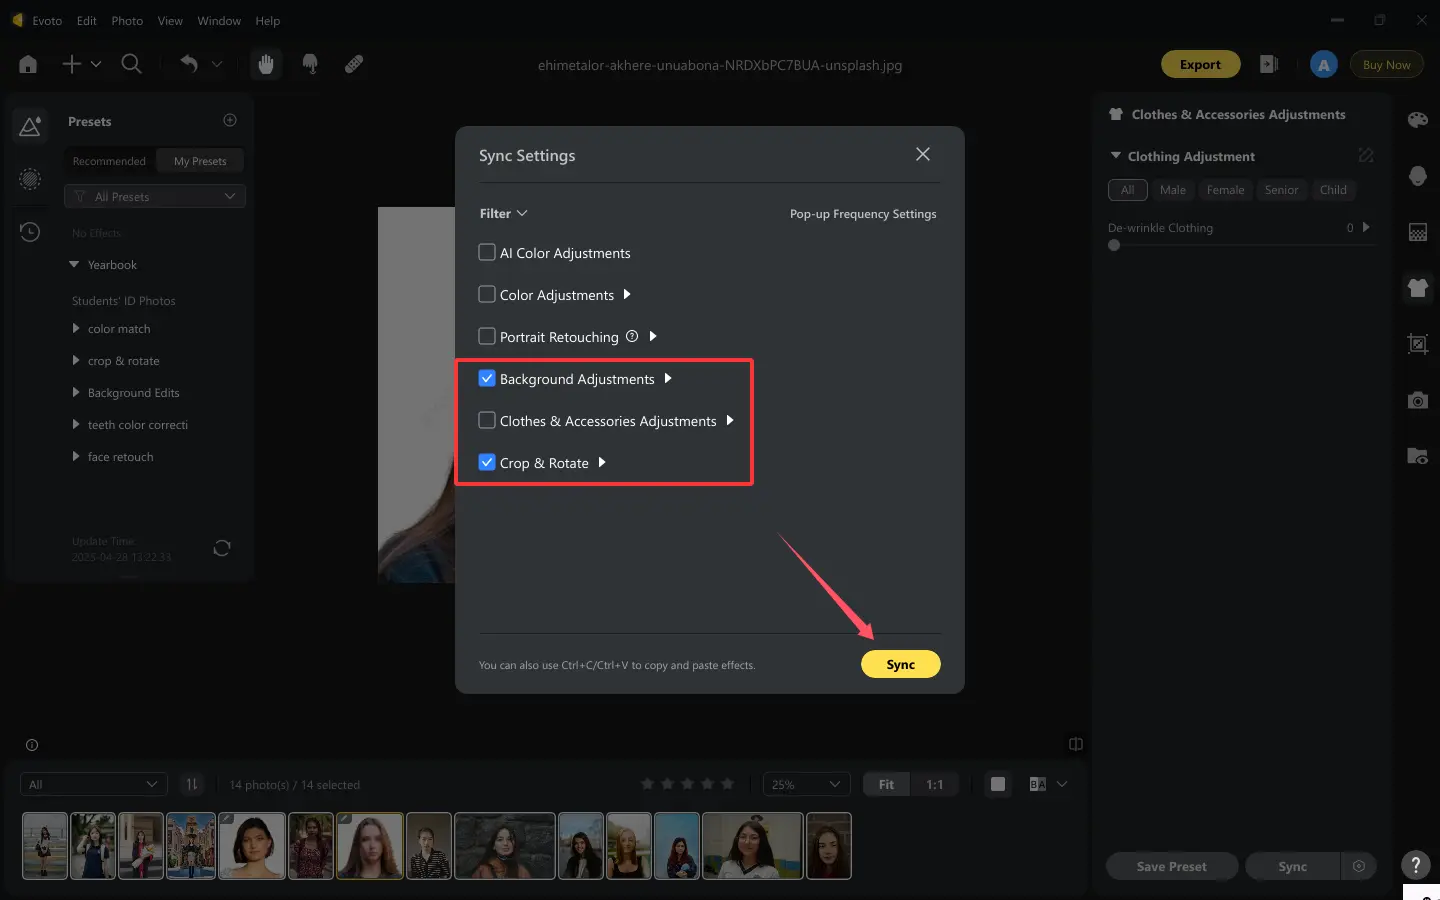Uncheck Background Adjustments checkbox

(x=487, y=378)
